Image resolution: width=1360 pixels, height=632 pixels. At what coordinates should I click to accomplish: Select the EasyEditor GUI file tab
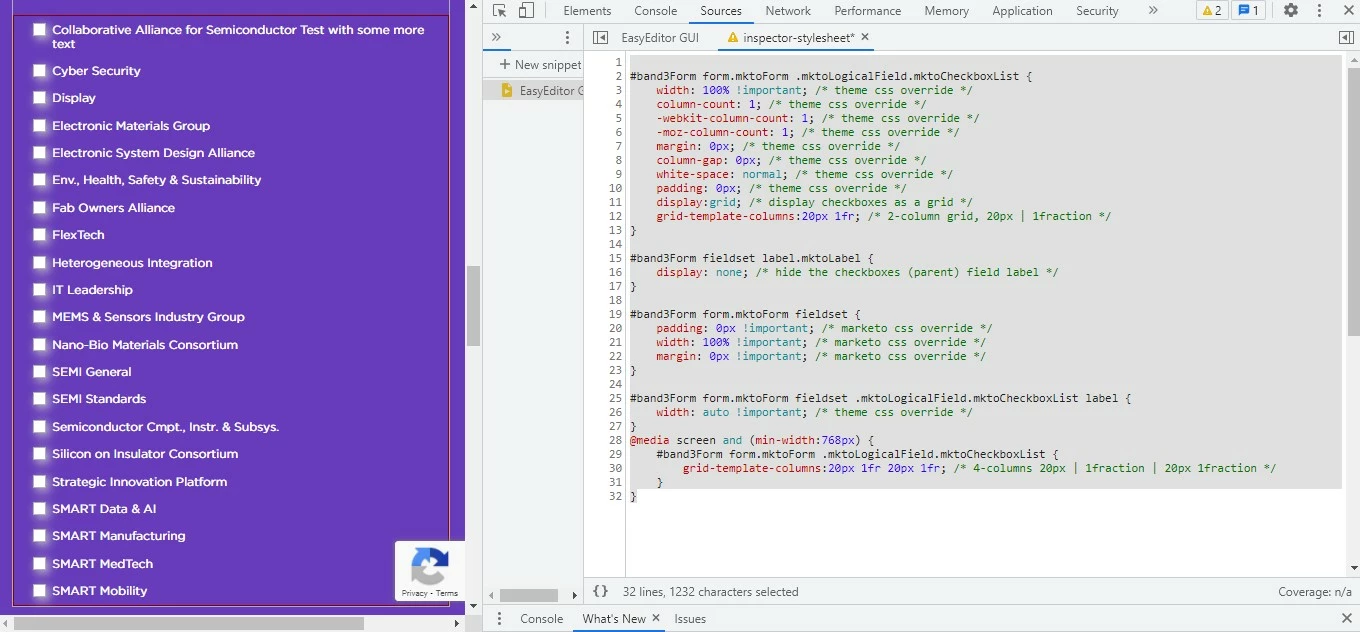tap(660, 38)
